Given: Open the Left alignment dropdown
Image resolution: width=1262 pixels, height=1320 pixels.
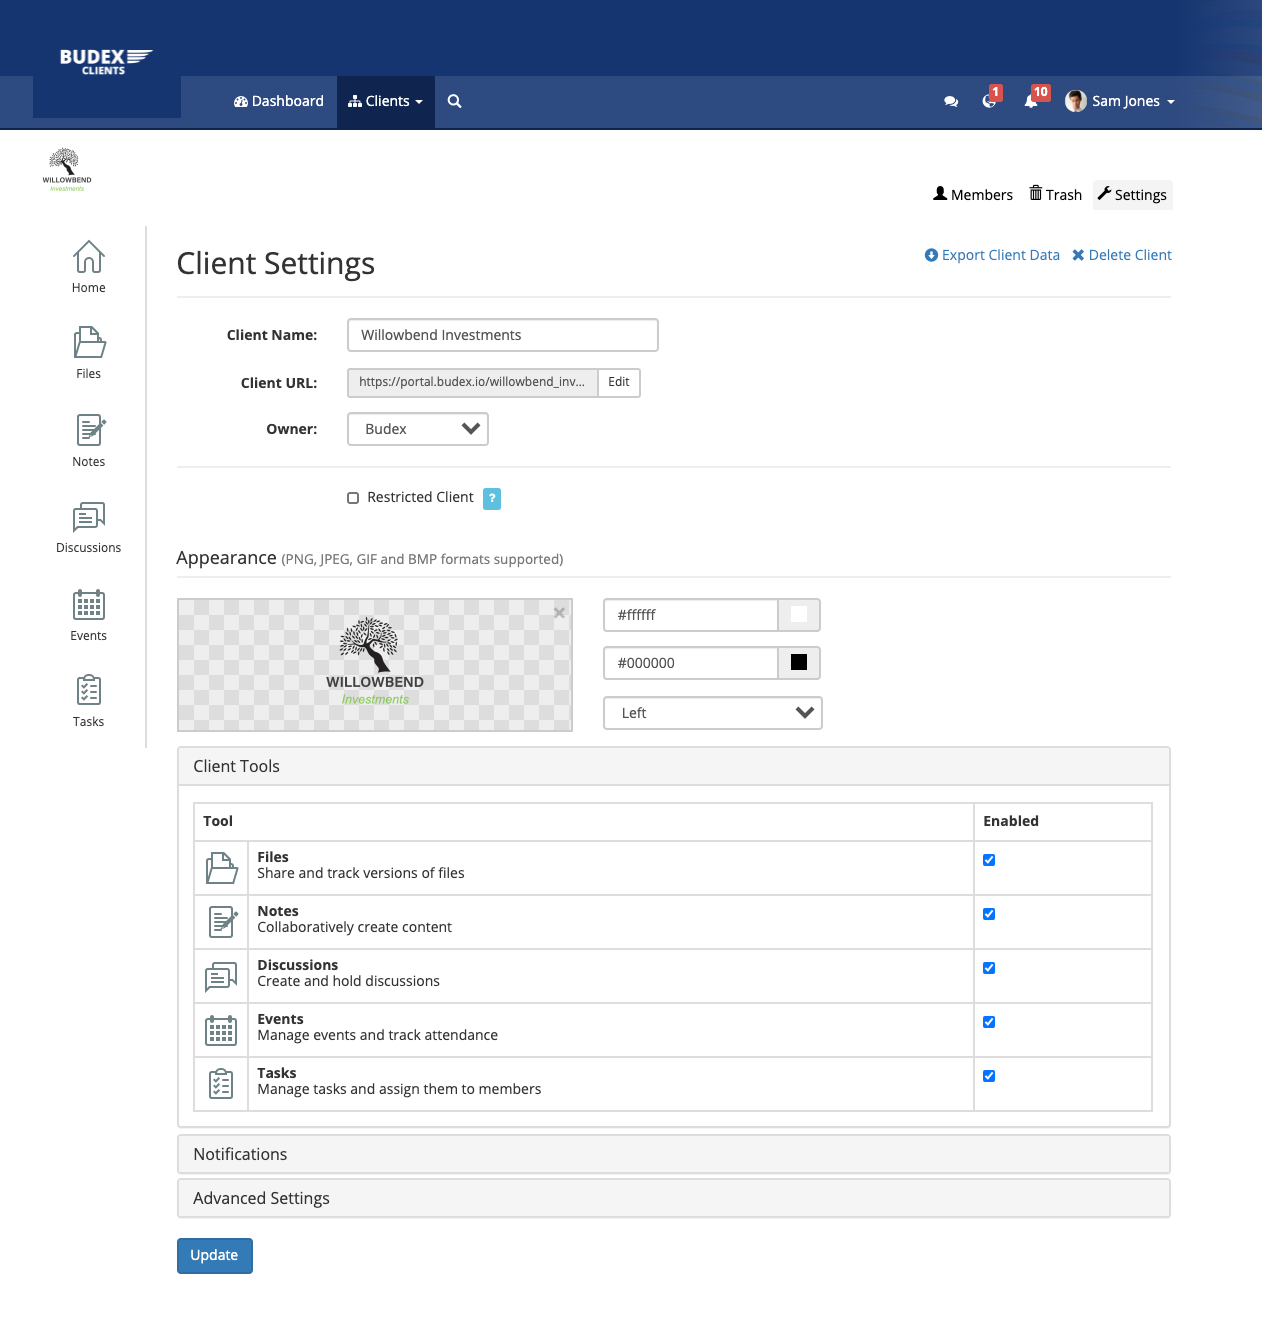Looking at the screenshot, I should 712,713.
